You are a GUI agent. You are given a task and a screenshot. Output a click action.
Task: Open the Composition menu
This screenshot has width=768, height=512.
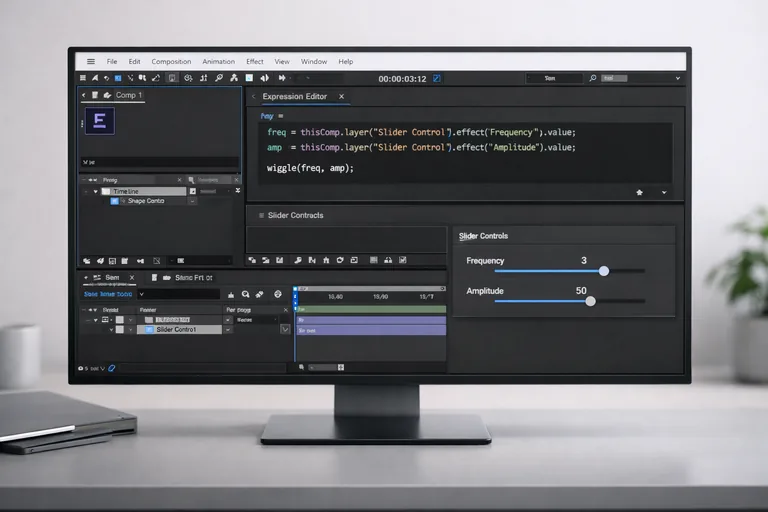pyautogui.click(x=171, y=61)
